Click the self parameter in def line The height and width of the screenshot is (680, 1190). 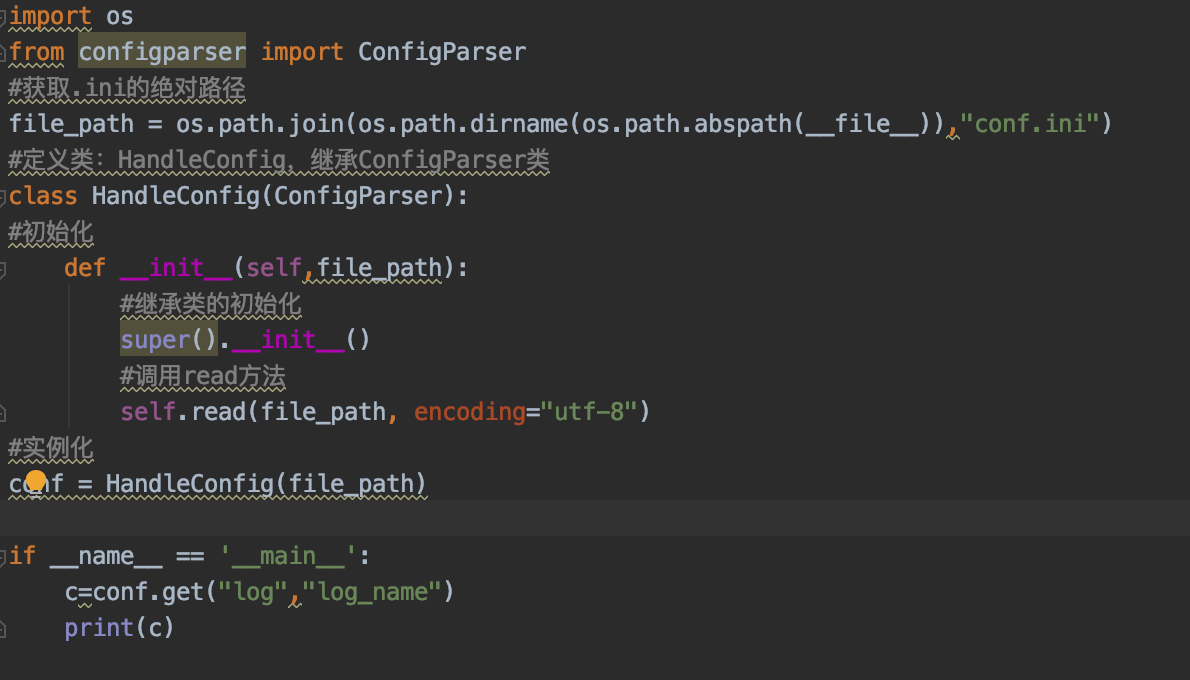click(274, 268)
